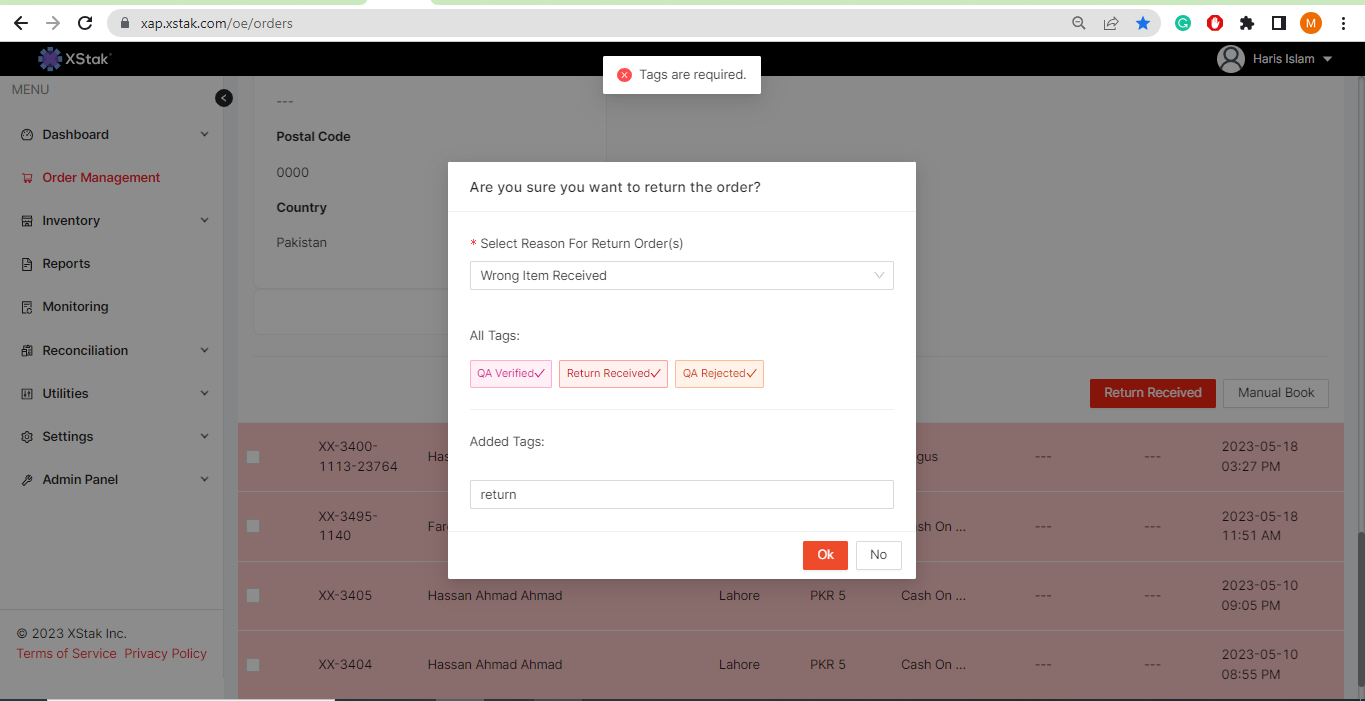Click No to cancel the return
The height and width of the screenshot is (701, 1365).
(x=878, y=555)
